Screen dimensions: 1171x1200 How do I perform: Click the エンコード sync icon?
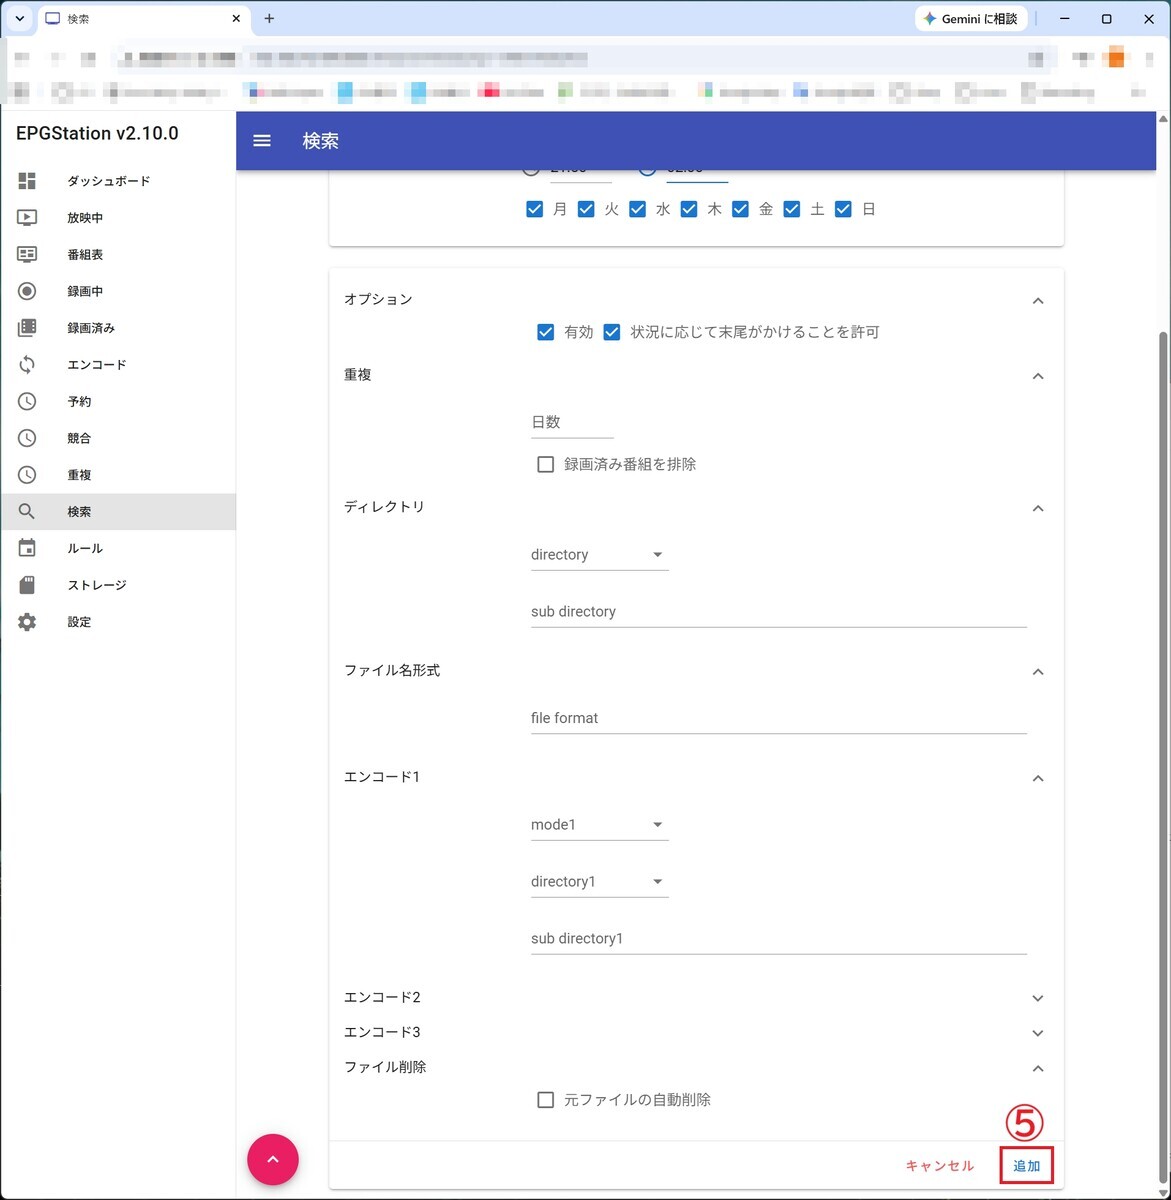pyautogui.click(x=27, y=365)
